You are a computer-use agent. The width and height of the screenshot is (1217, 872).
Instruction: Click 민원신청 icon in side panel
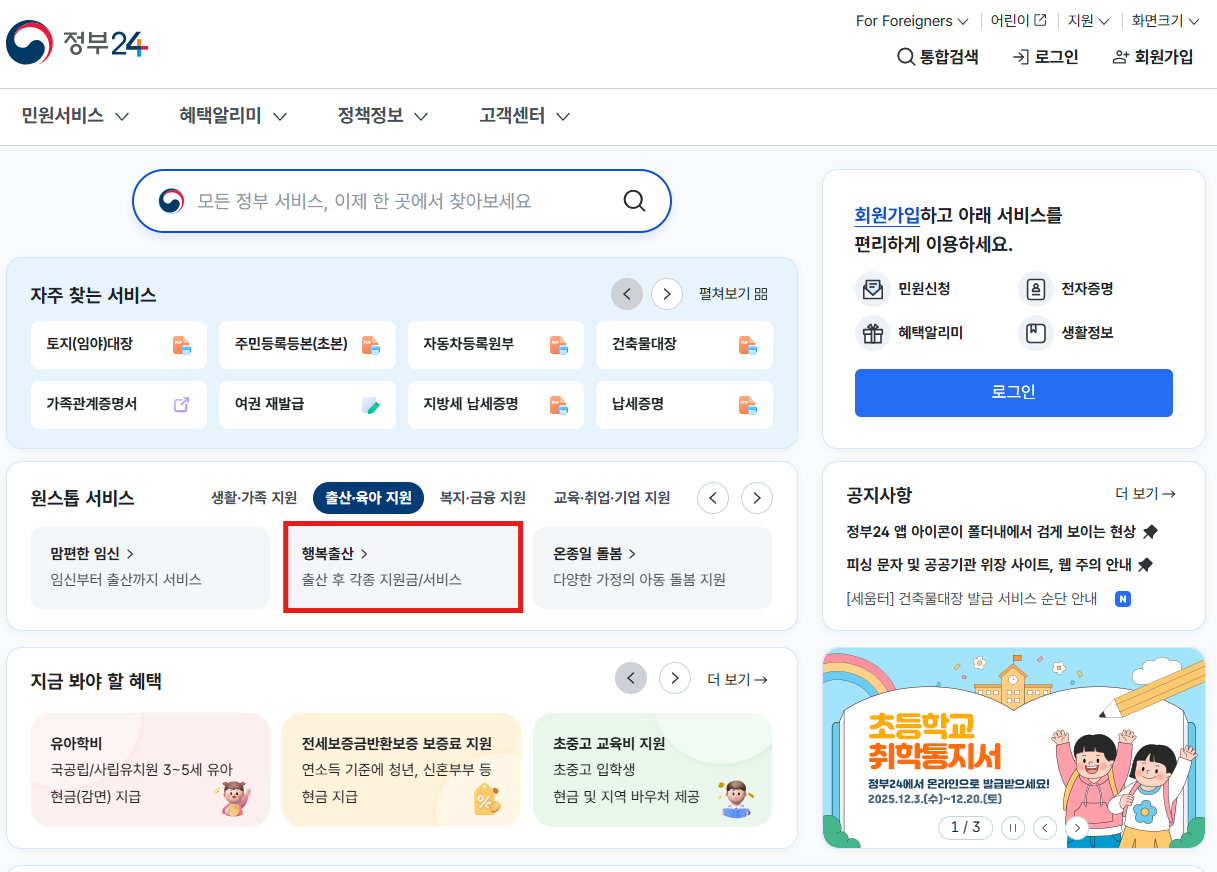[873, 289]
